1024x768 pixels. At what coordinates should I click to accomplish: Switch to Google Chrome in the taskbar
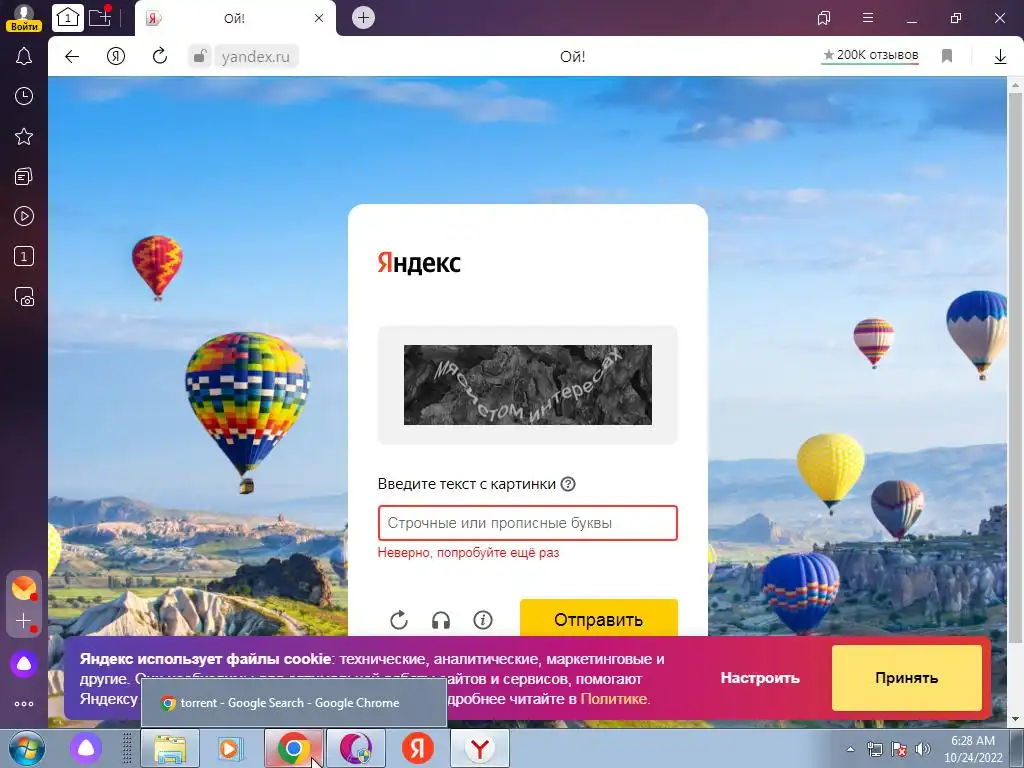(x=294, y=748)
